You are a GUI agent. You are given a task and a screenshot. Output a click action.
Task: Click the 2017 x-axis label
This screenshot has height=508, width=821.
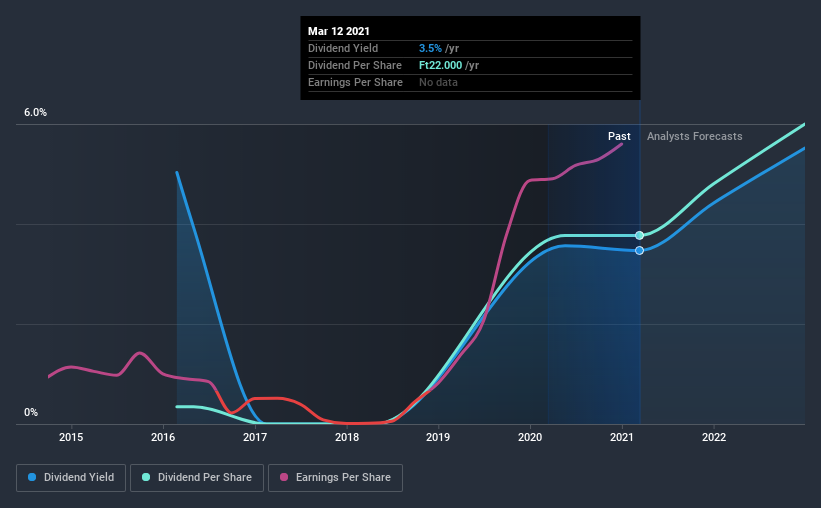255,437
